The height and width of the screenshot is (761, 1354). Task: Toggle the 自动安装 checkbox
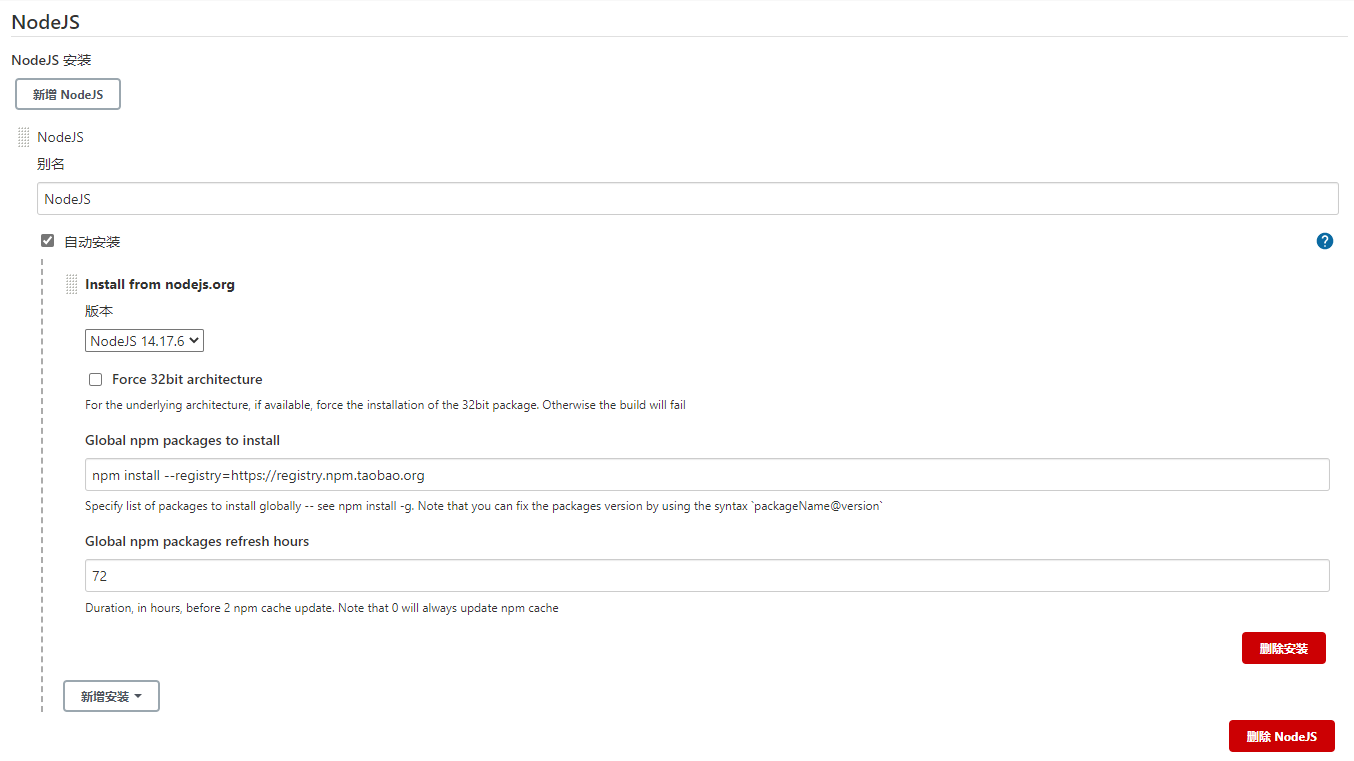pyautogui.click(x=47, y=241)
